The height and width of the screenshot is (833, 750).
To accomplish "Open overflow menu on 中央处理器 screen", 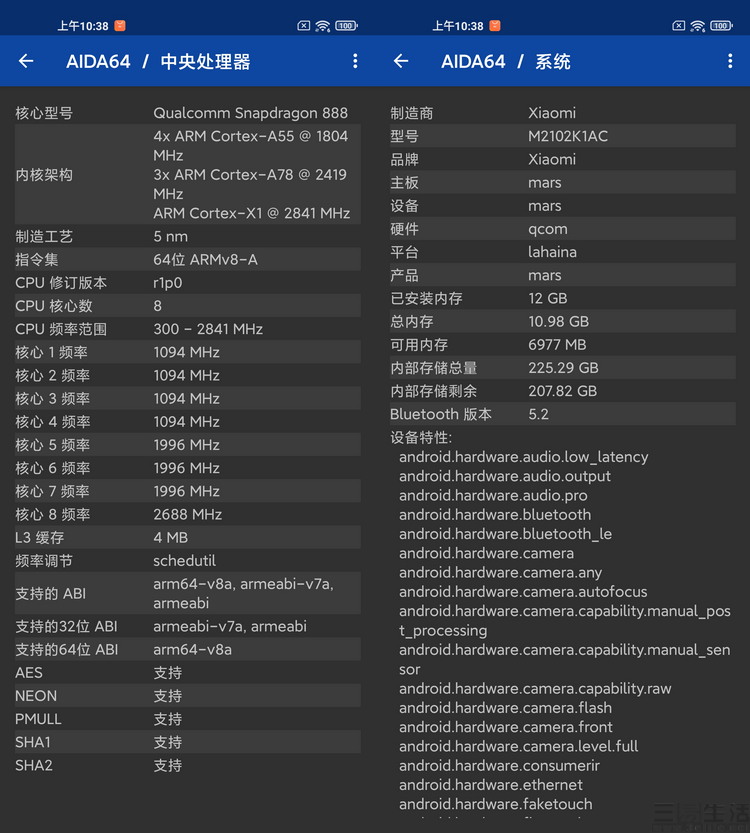I will coord(355,61).
